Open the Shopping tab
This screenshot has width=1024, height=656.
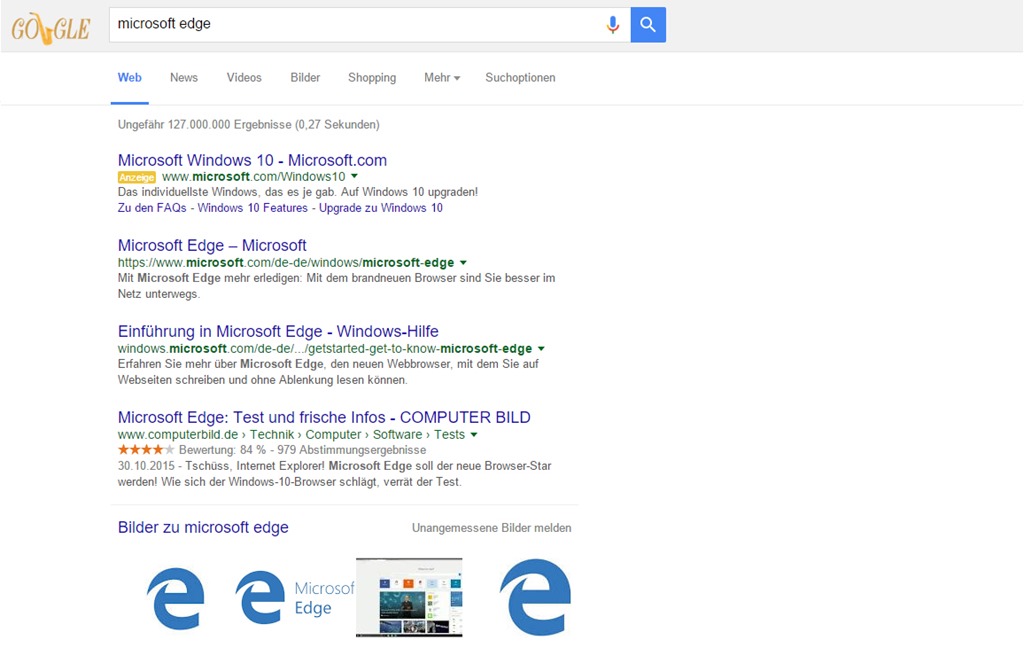click(372, 78)
